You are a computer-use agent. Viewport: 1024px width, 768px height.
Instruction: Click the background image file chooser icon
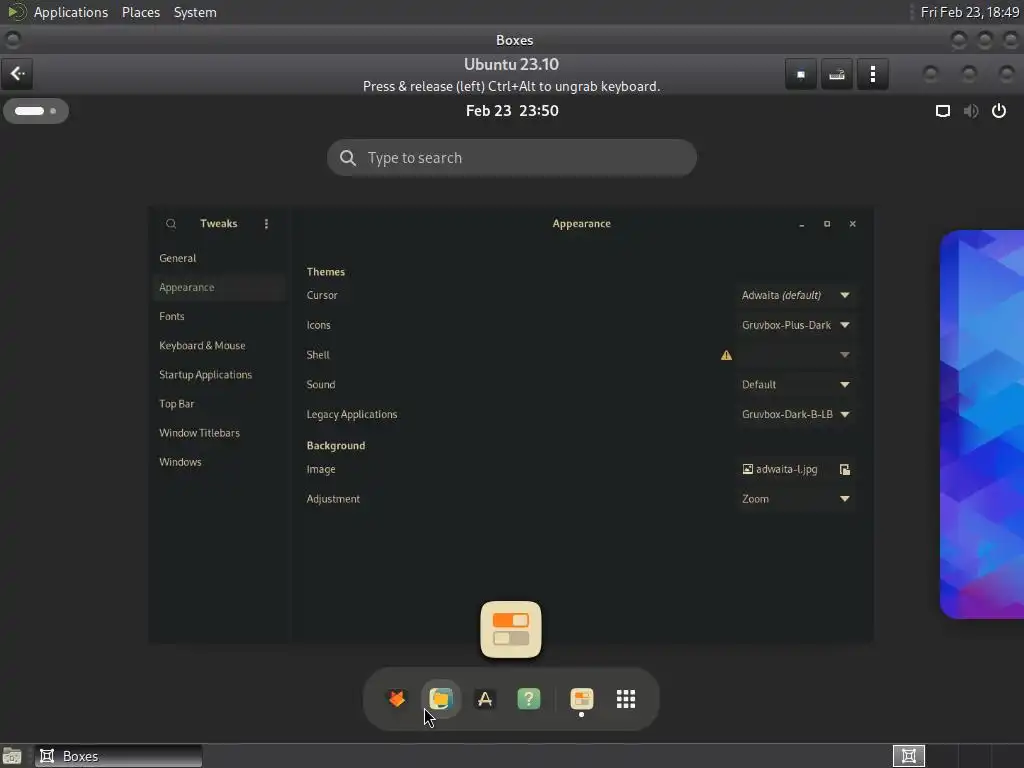(x=844, y=469)
